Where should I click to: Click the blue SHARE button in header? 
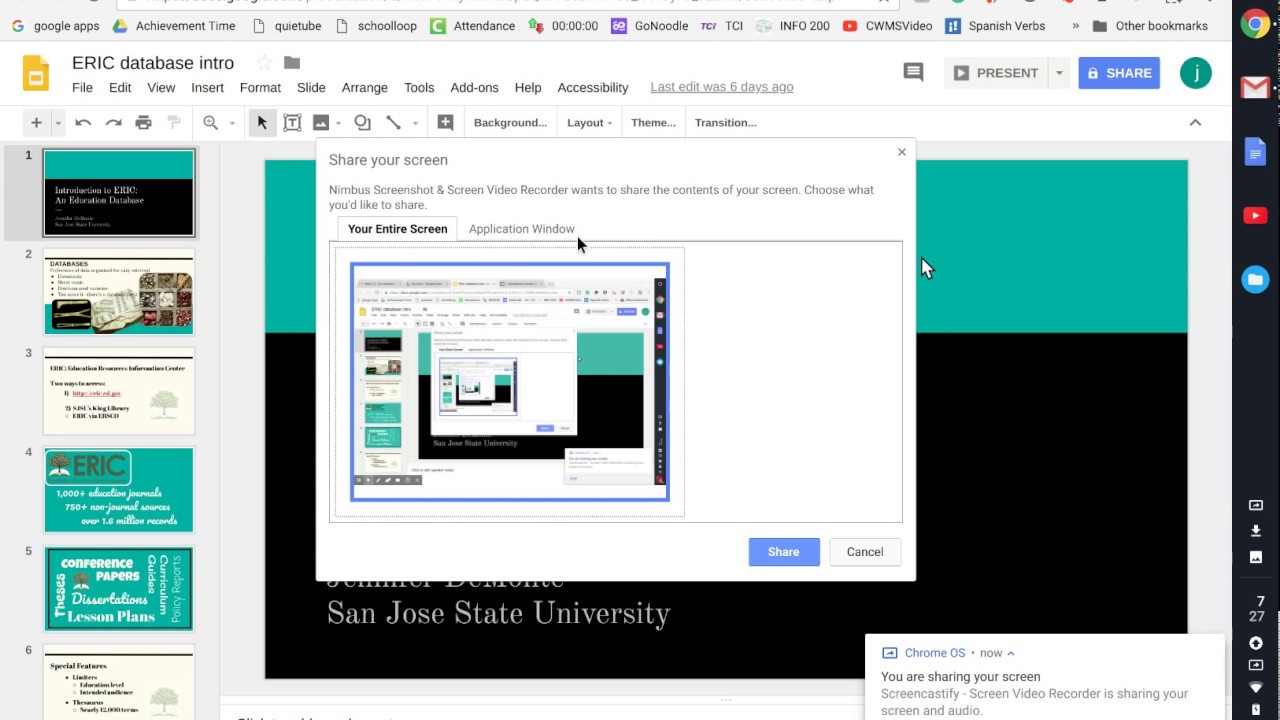point(1119,73)
